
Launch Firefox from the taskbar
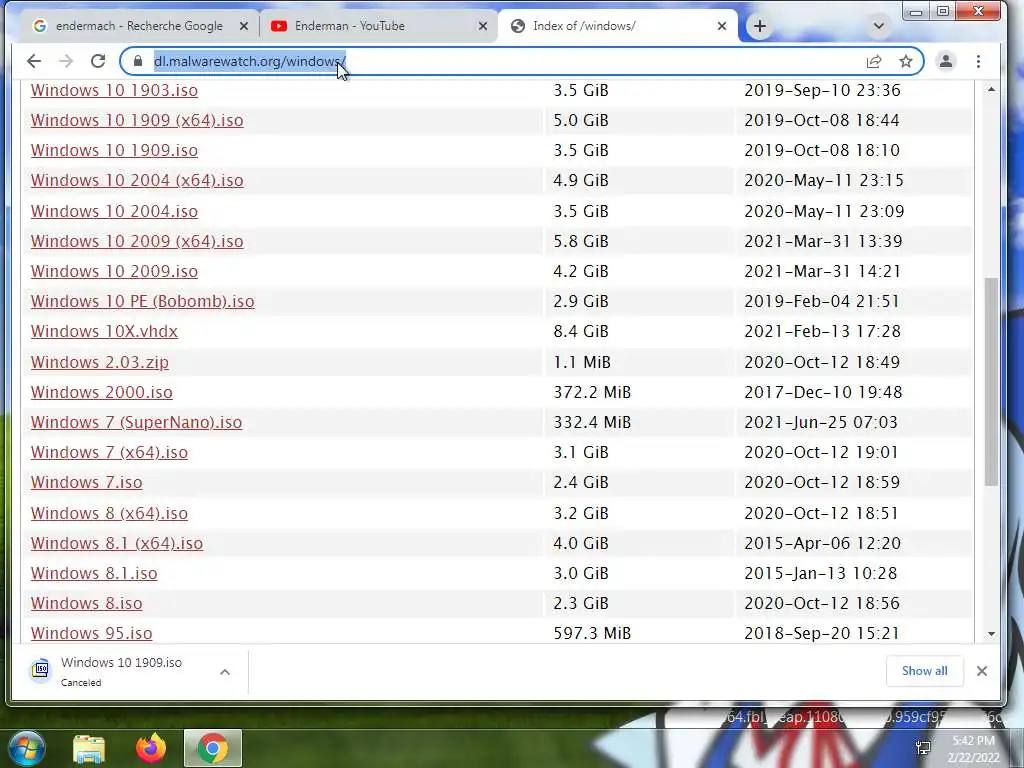(x=151, y=748)
